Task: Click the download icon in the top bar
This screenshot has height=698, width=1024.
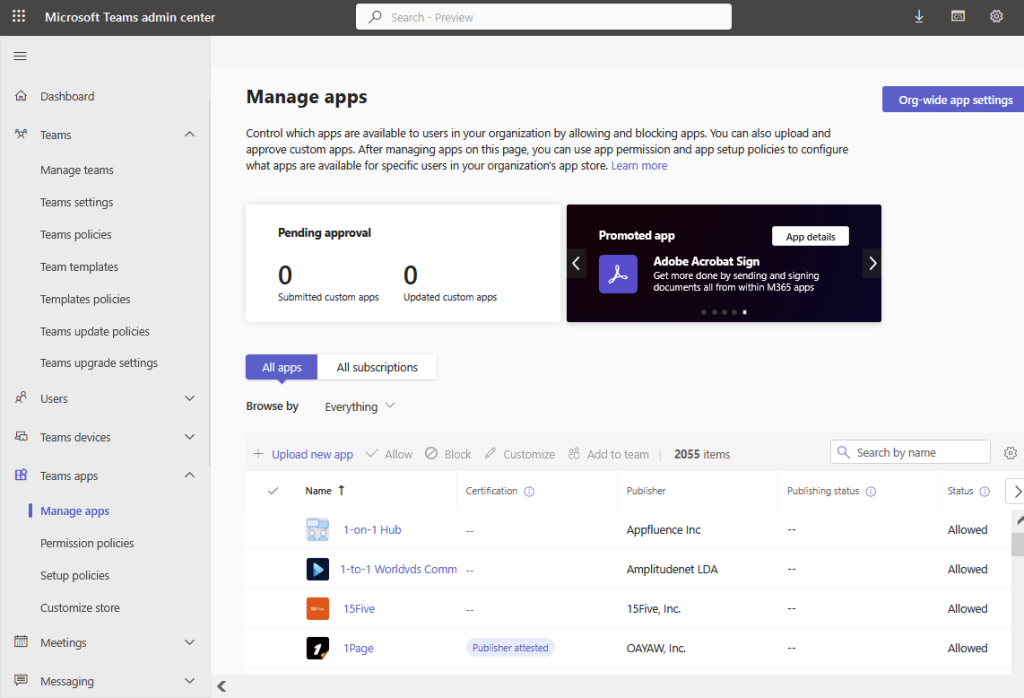Action: coord(919,16)
